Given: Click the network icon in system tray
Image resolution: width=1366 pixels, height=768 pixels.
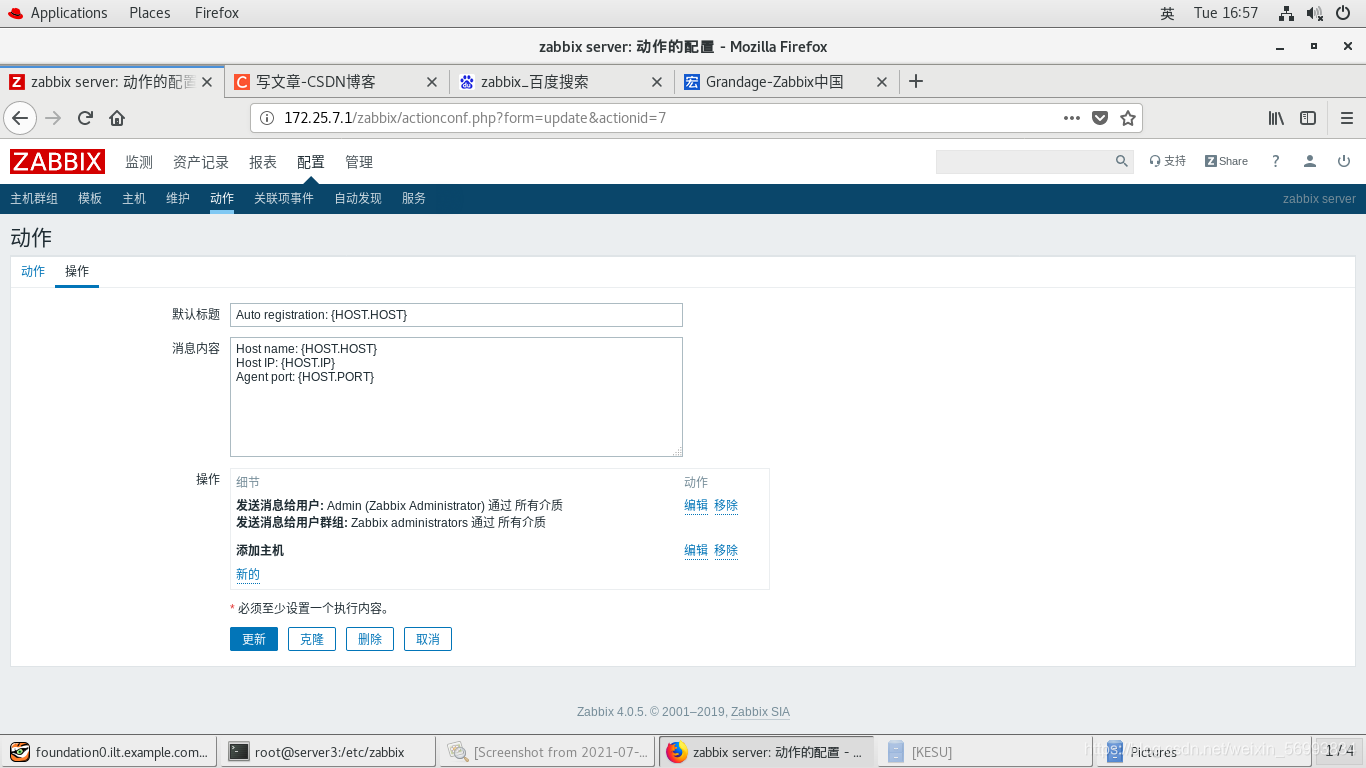Looking at the screenshot, I should (1287, 13).
